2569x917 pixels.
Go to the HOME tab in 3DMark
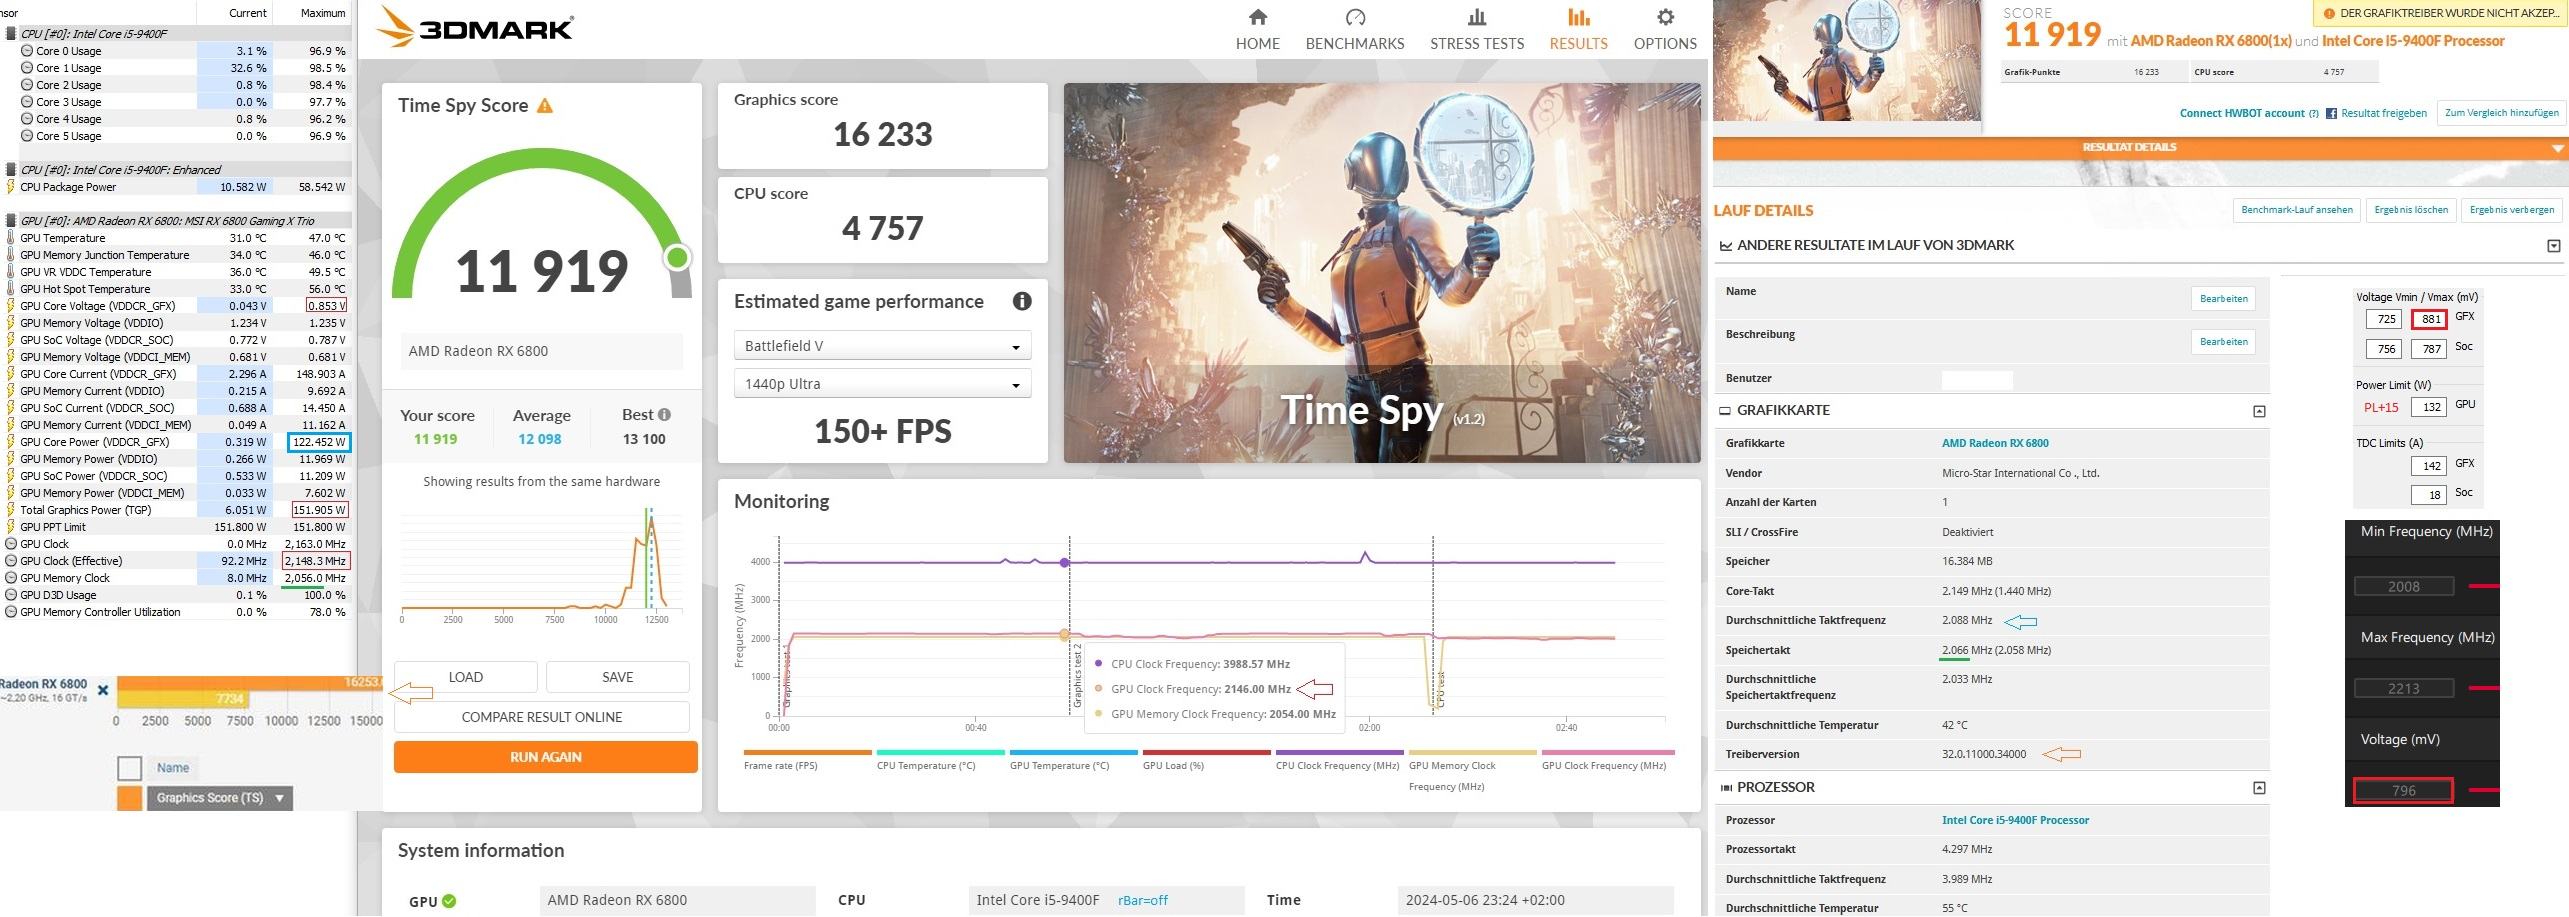tap(1257, 29)
